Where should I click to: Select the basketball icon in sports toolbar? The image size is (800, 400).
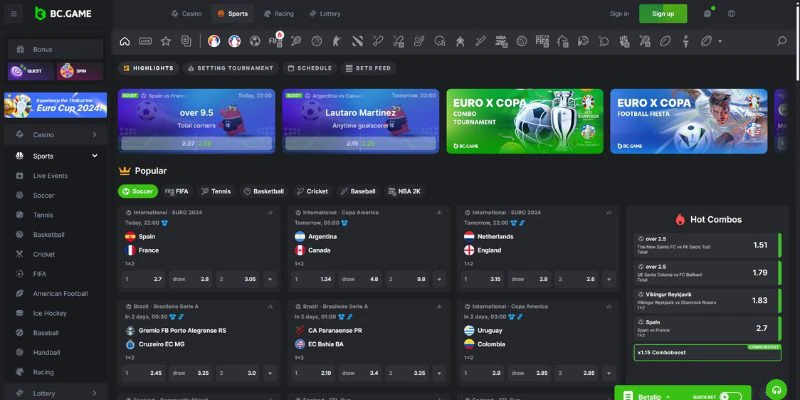(x=316, y=41)
